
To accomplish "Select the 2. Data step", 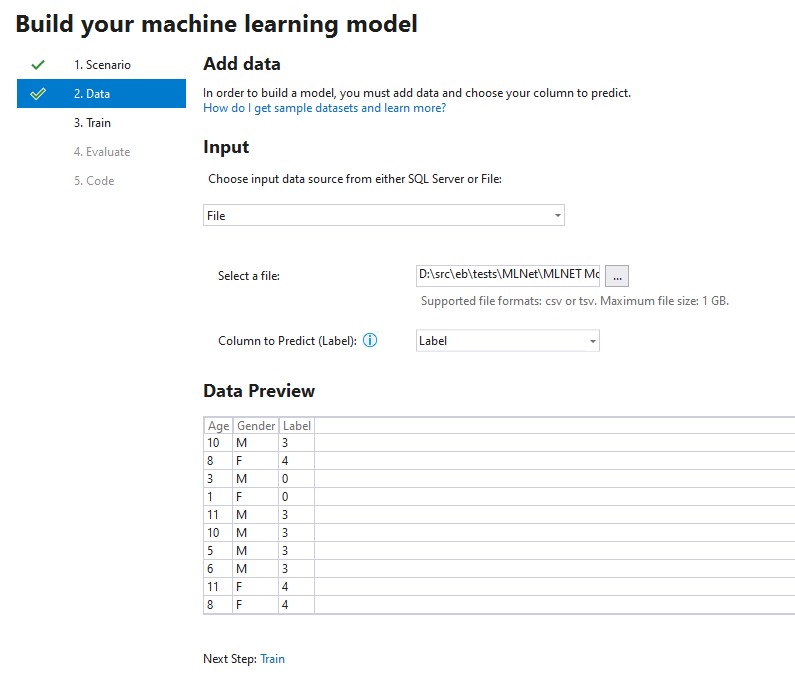I will point(92,94).
